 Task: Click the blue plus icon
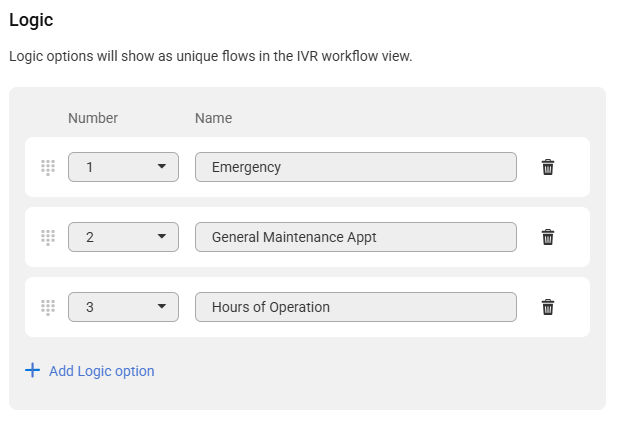32,371
